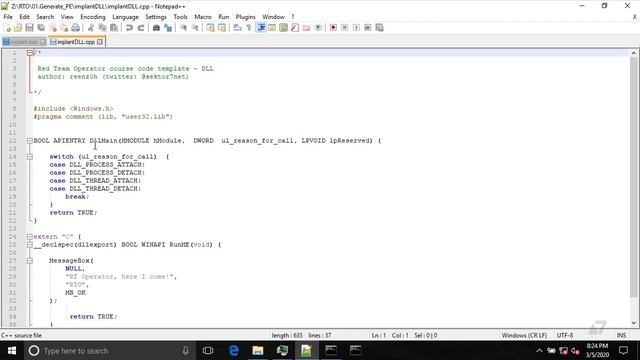This screenshot has width=640, height=360.
Task: Open the Search menu
Action: point(45,17)
